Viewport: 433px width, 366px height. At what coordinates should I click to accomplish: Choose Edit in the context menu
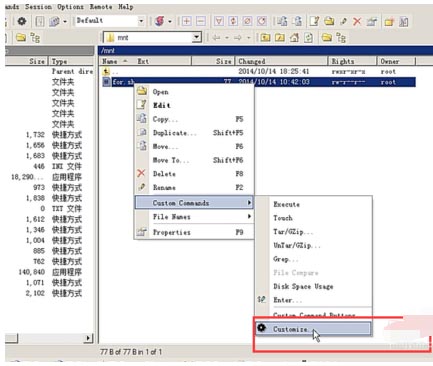coord(194,105)
